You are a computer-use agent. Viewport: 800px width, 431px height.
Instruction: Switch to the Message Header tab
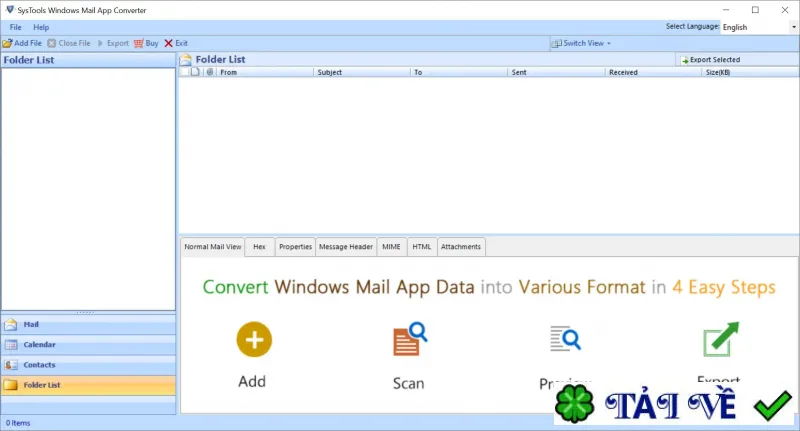coord(346,247)
